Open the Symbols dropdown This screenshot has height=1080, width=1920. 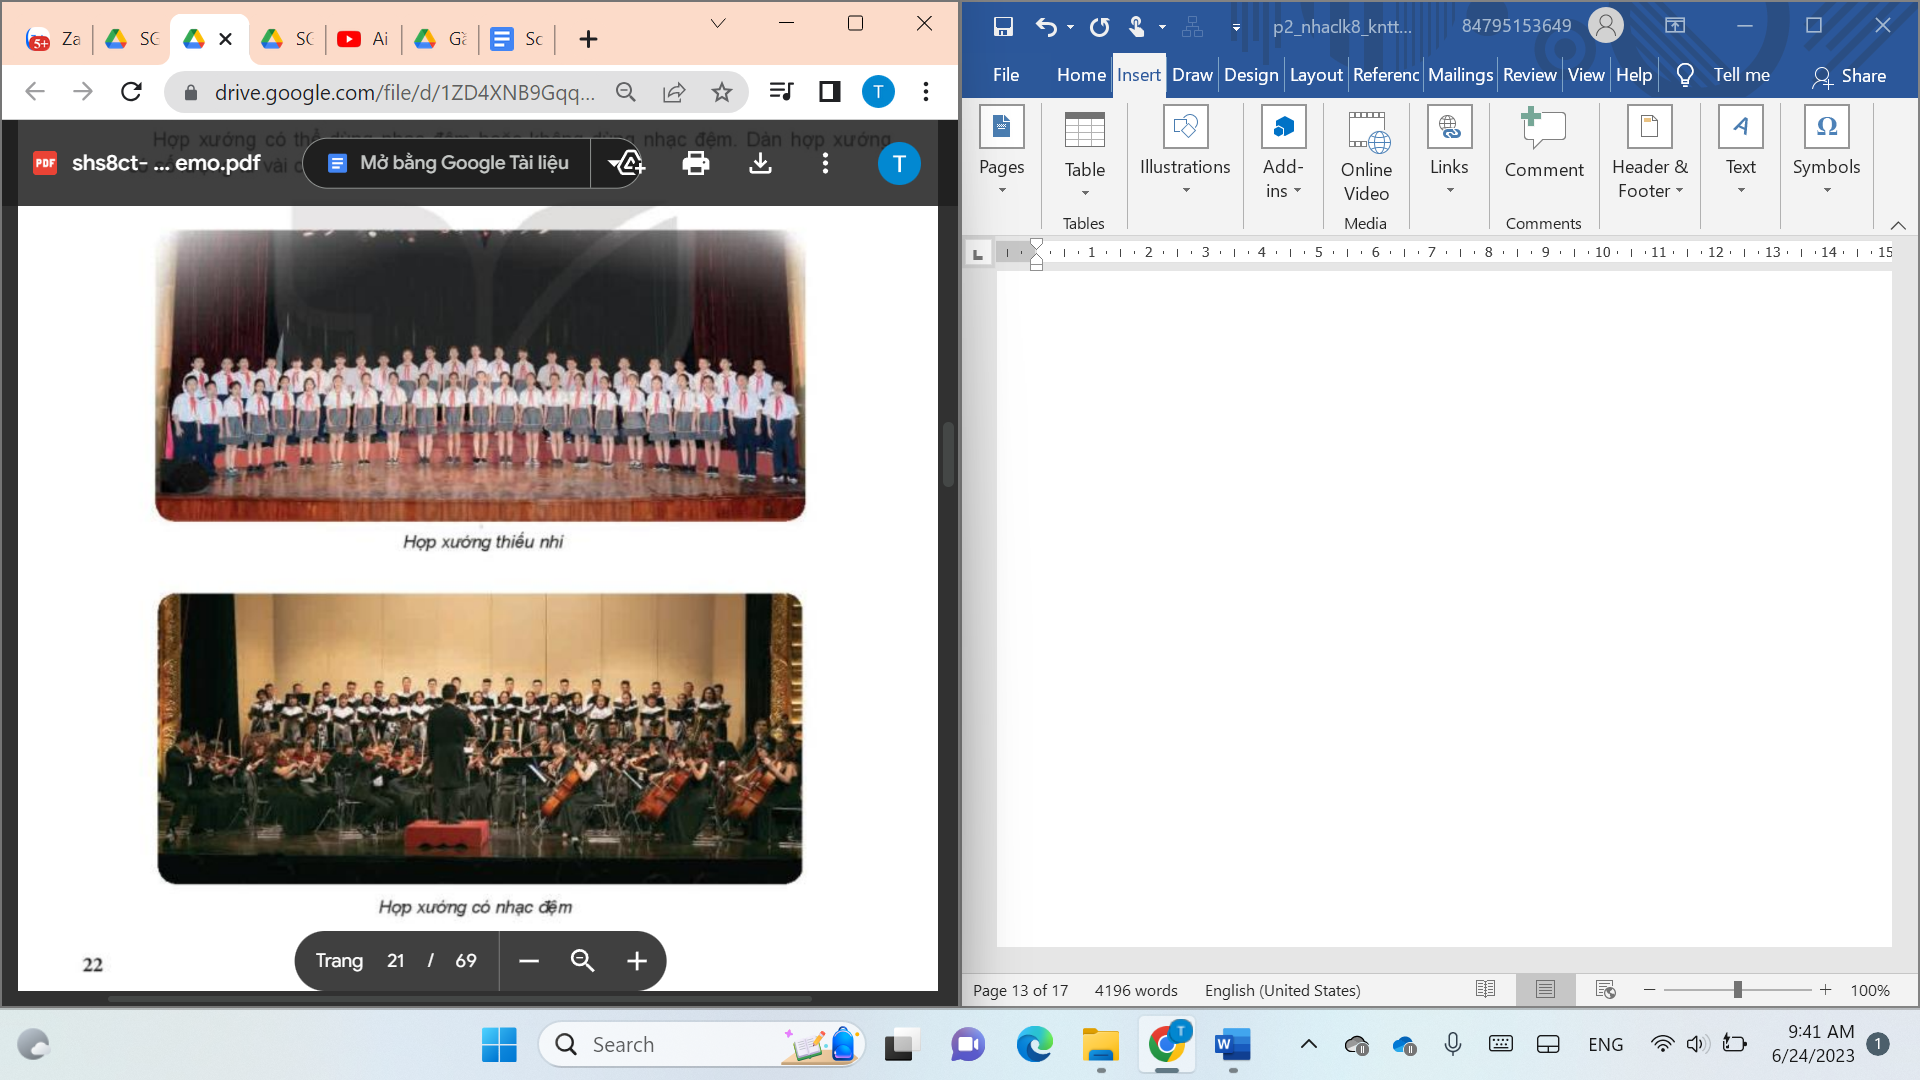[x=1826, y=152]
